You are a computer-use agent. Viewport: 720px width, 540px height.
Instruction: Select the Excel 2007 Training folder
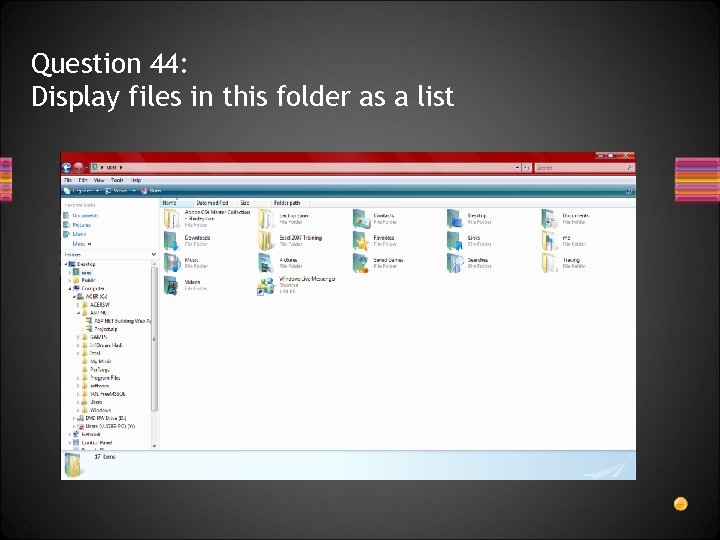tap(290, 241)
